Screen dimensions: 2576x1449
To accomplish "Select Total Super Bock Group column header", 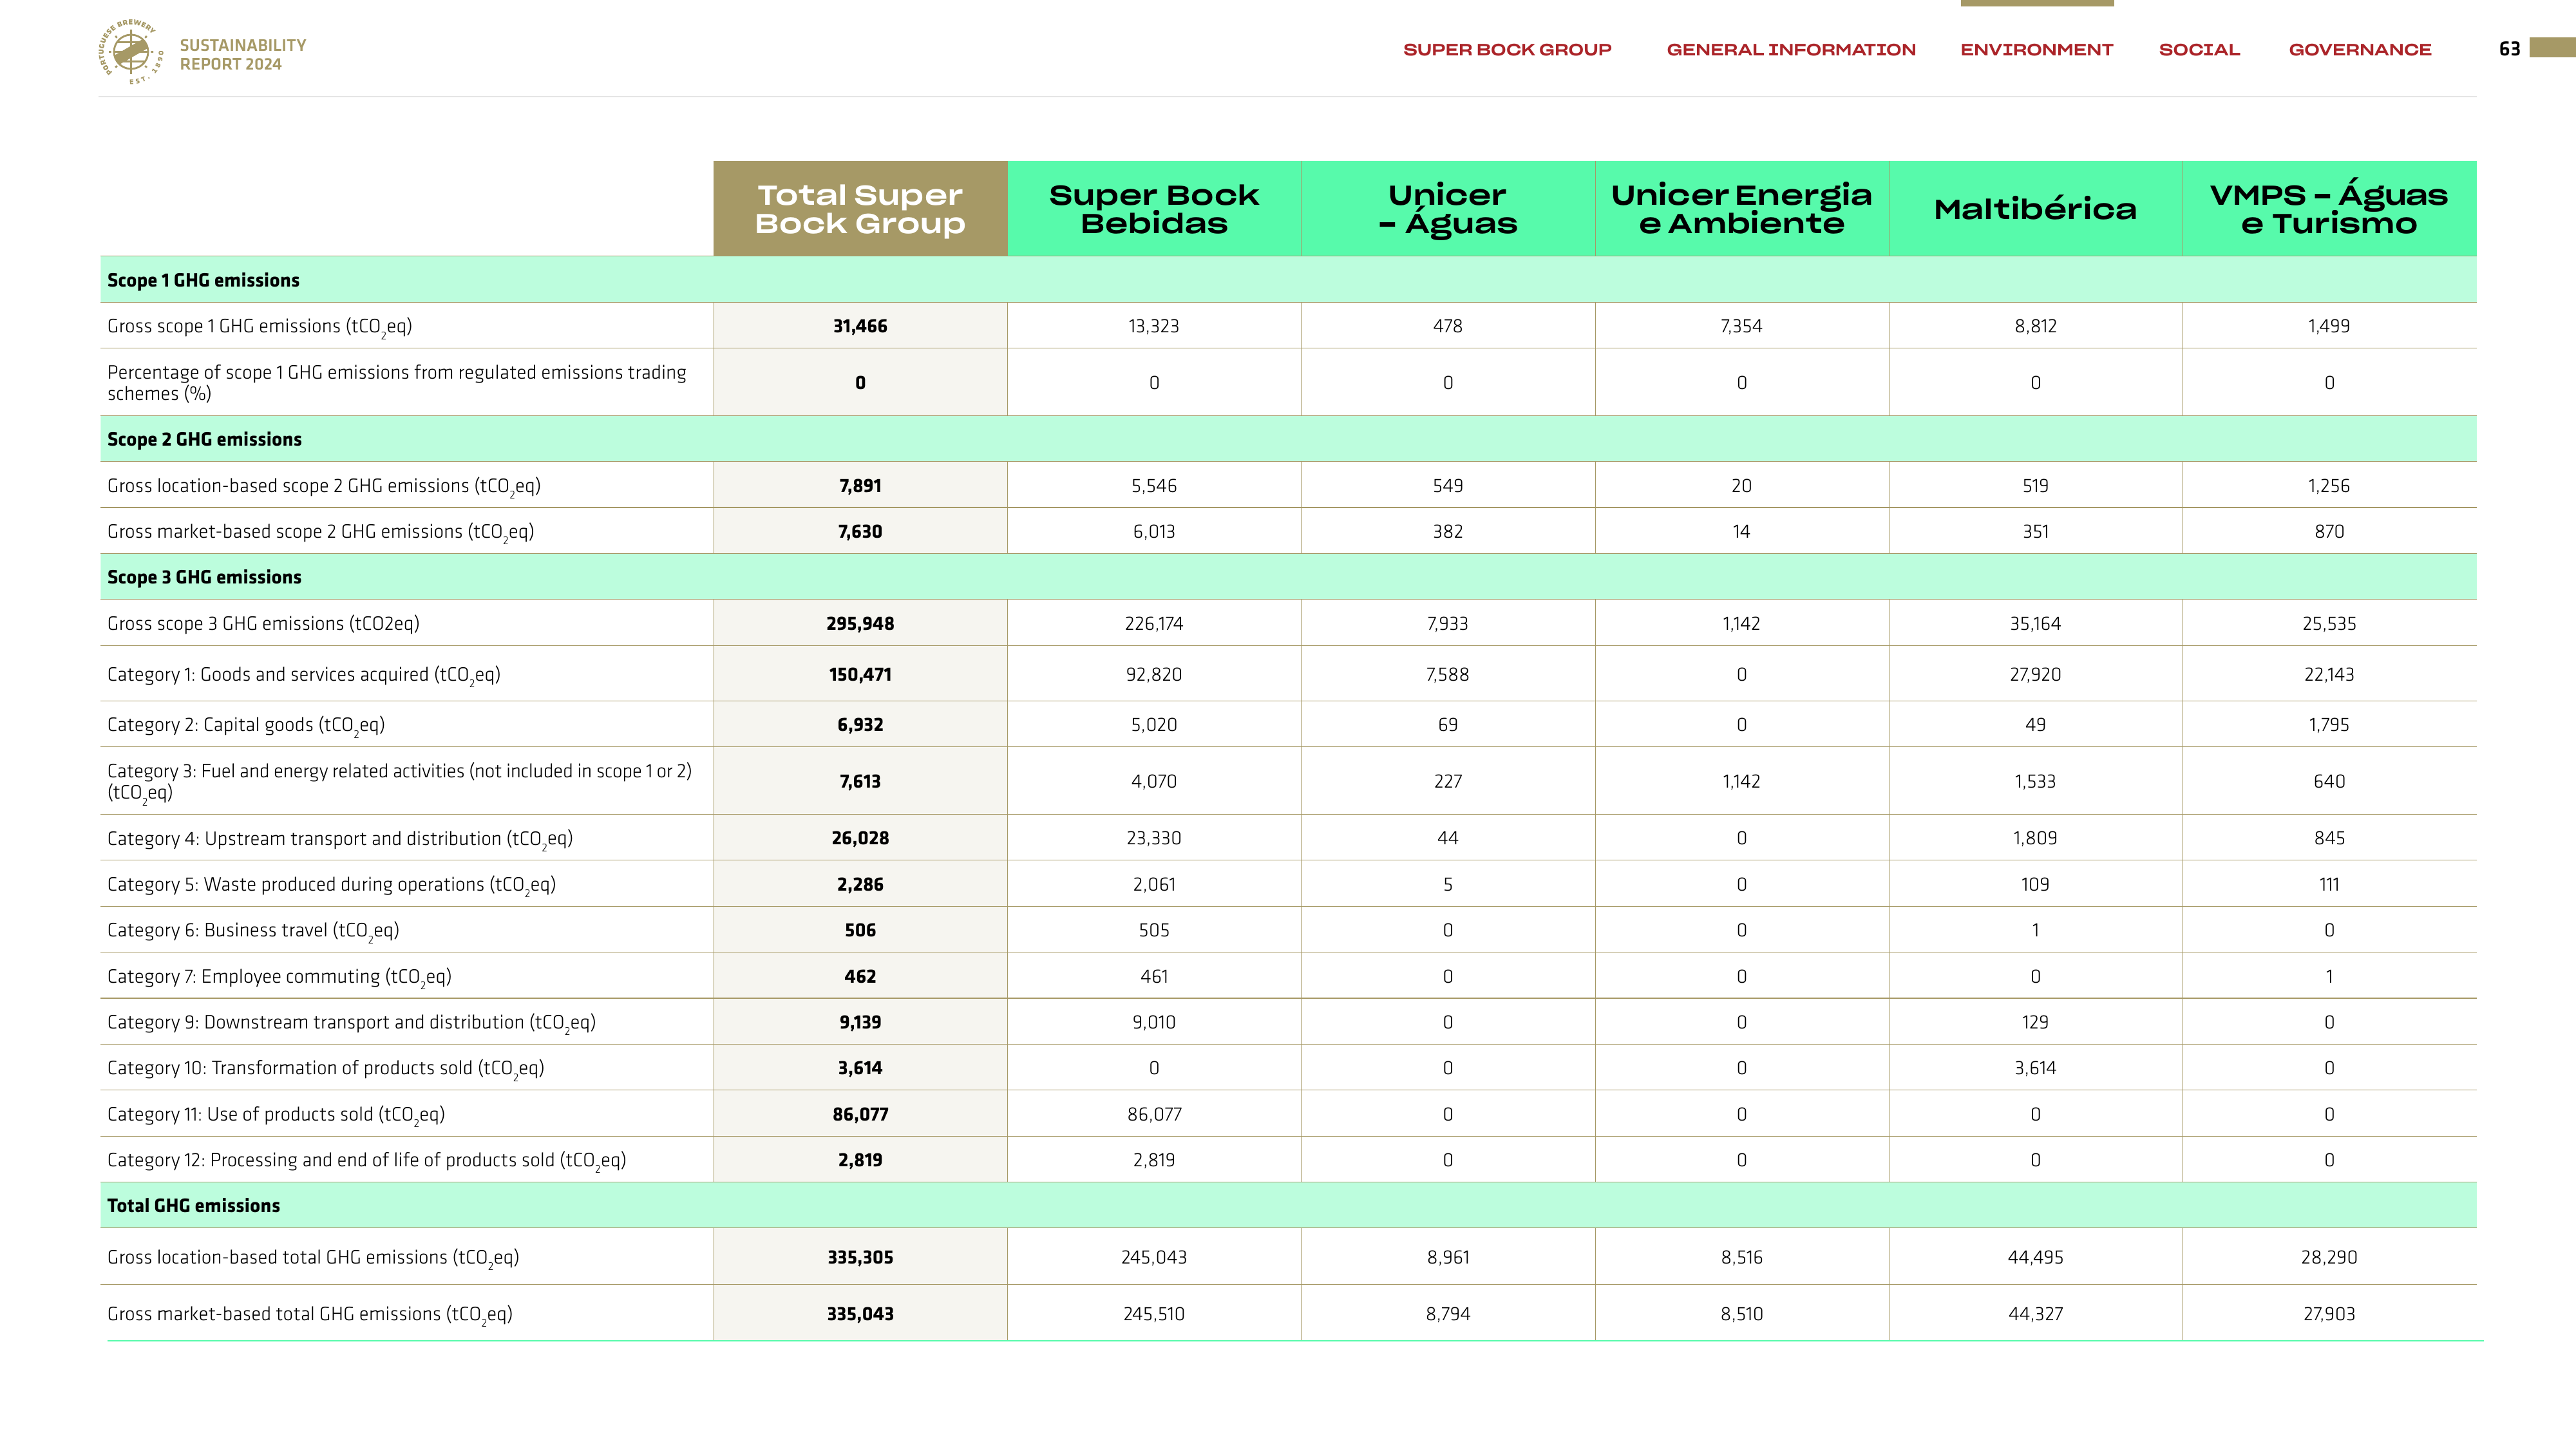I will 860,209.
